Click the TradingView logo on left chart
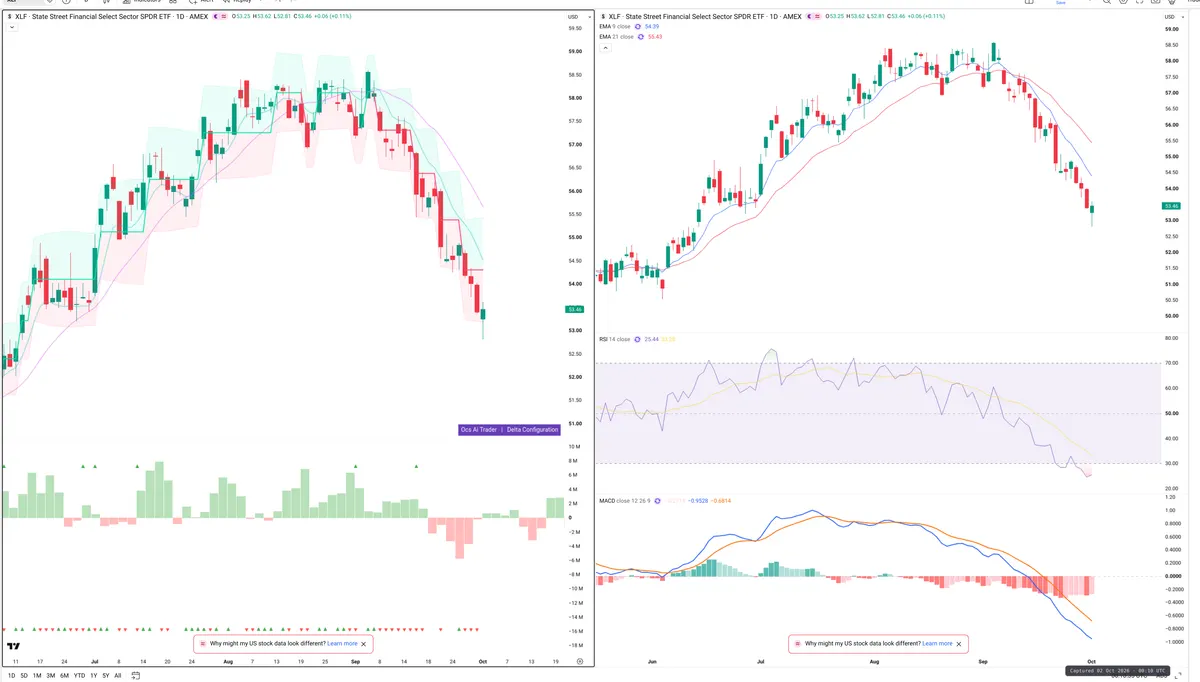Screen dimensions: 1200x682 [x=13, y=646]
